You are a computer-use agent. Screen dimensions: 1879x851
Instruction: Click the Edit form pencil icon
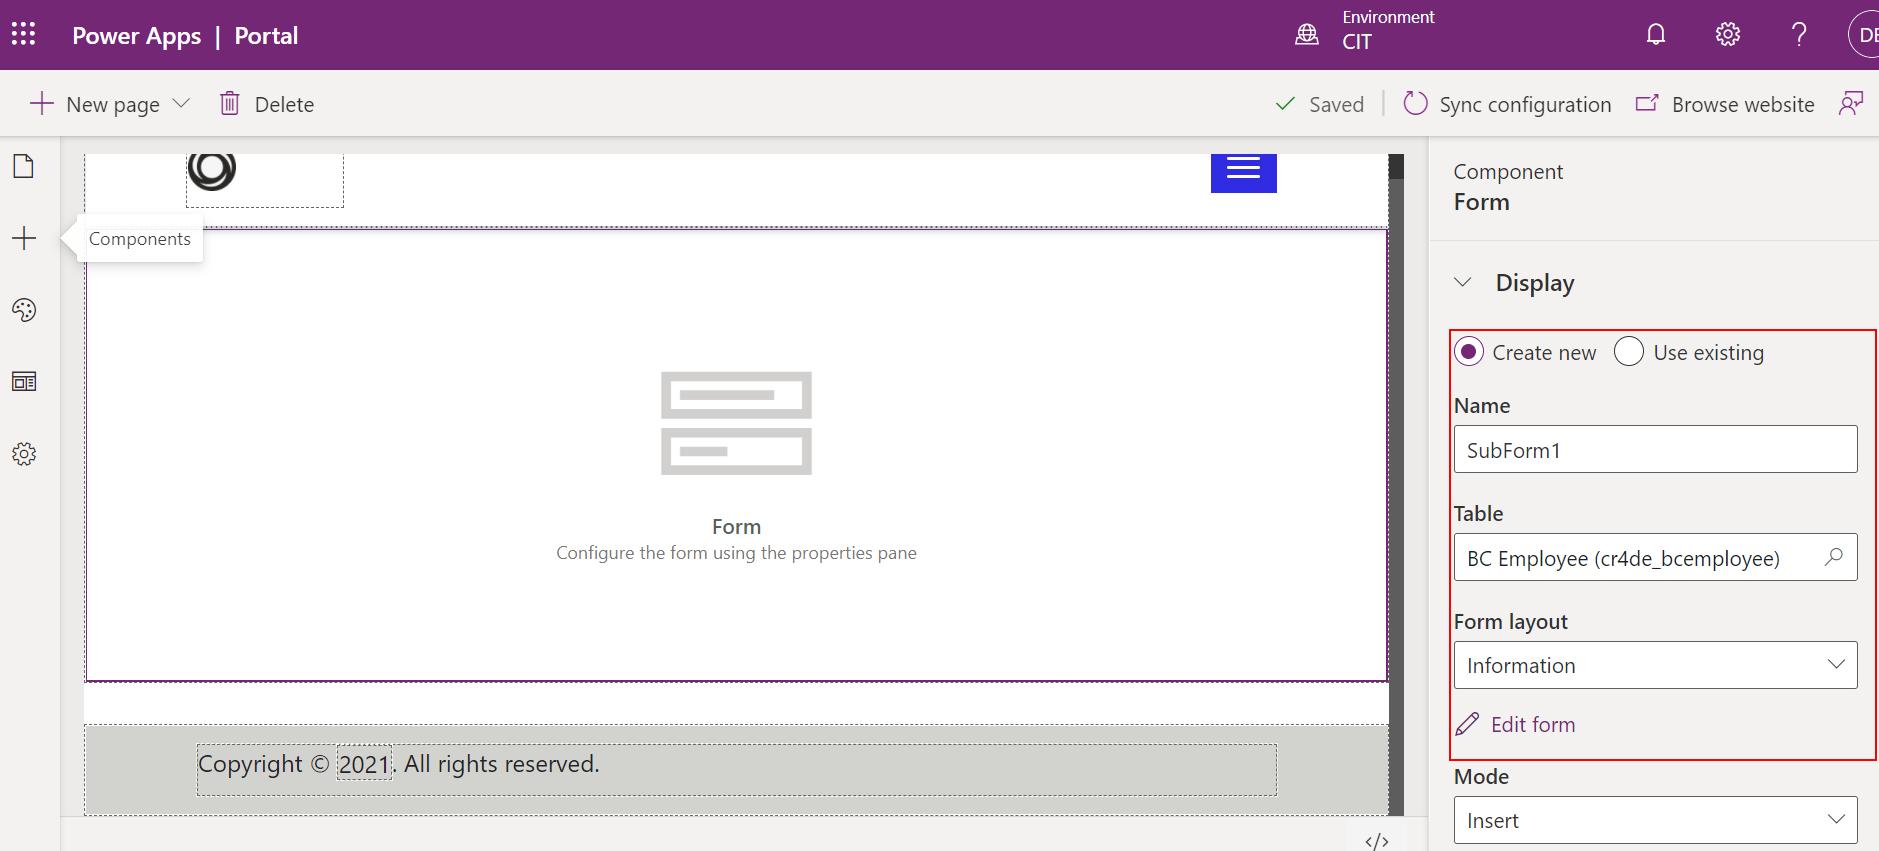(1467, 724)
